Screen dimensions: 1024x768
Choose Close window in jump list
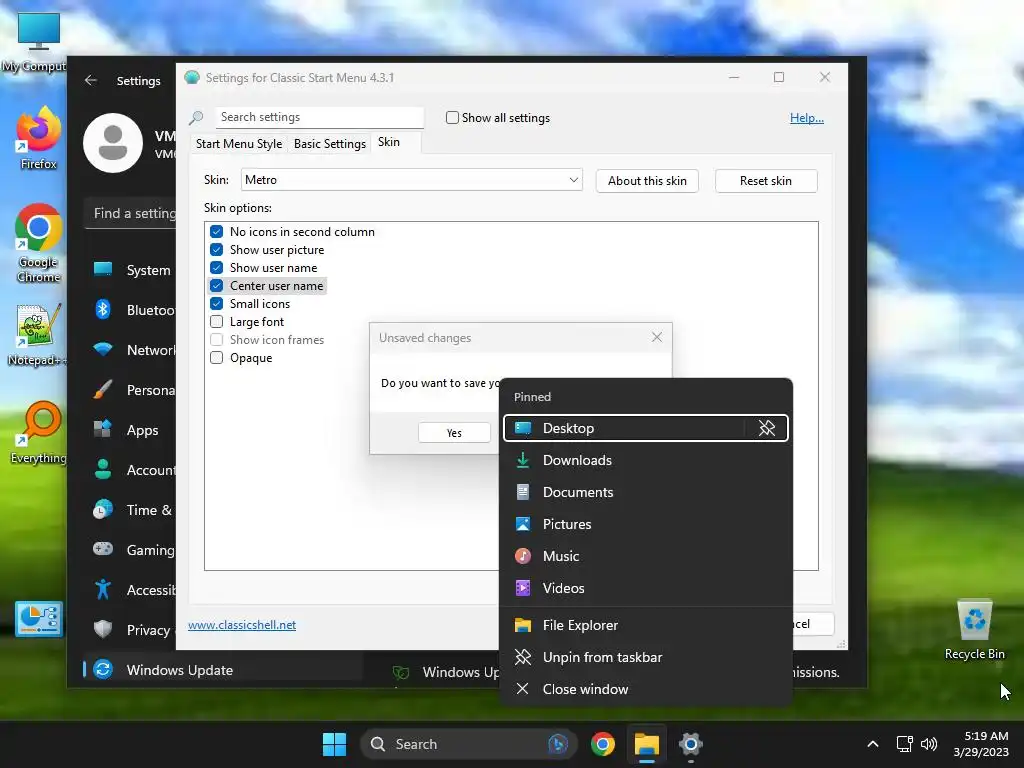click(x=645, y=689)
